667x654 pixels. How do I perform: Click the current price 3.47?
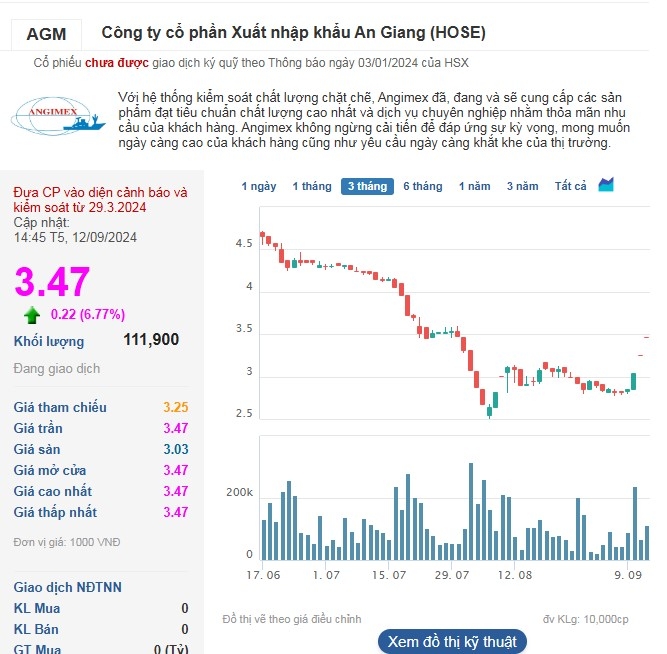point(52,282)
